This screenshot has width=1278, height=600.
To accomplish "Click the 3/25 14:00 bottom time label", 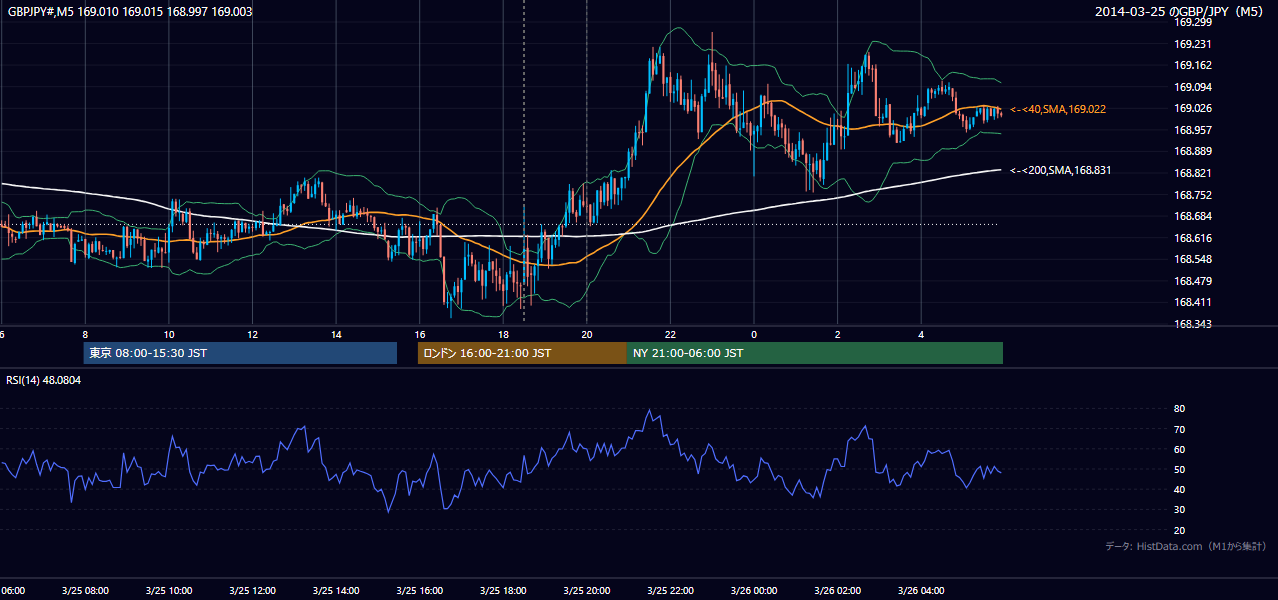I will [335, 591].
